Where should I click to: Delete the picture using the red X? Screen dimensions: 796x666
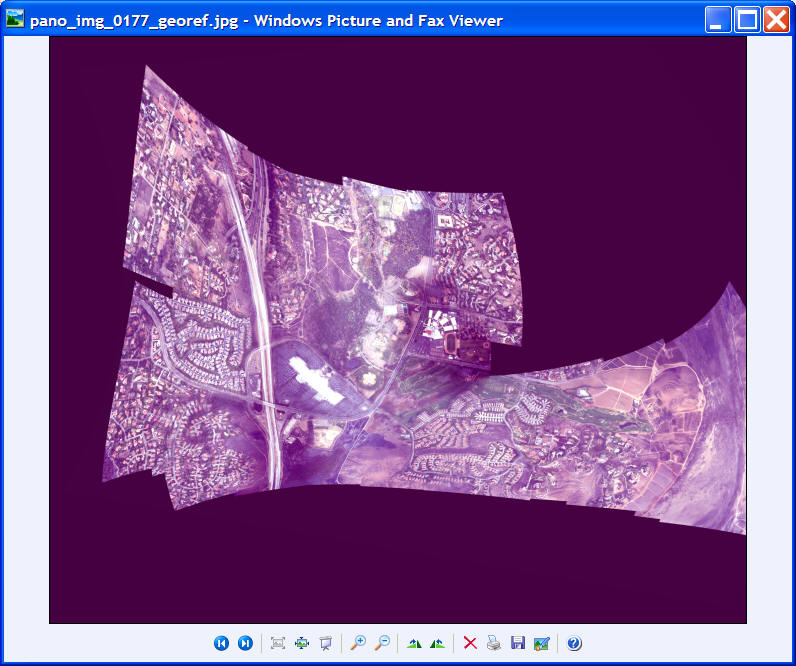470,643
